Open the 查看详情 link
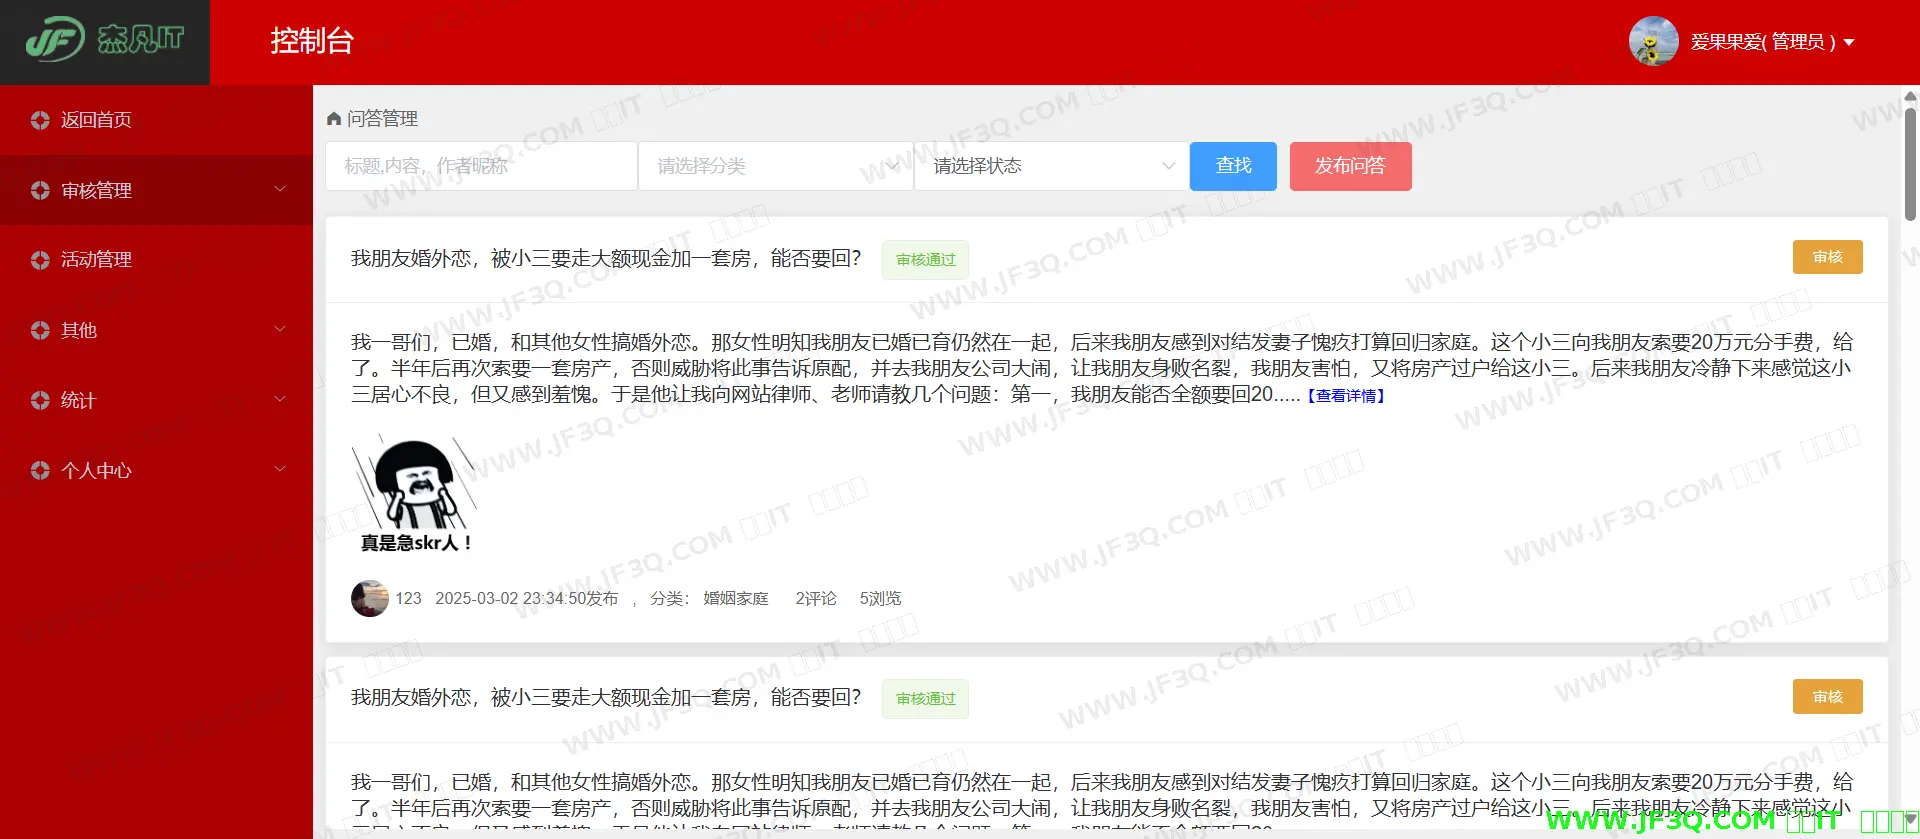 click(1346, 396)
